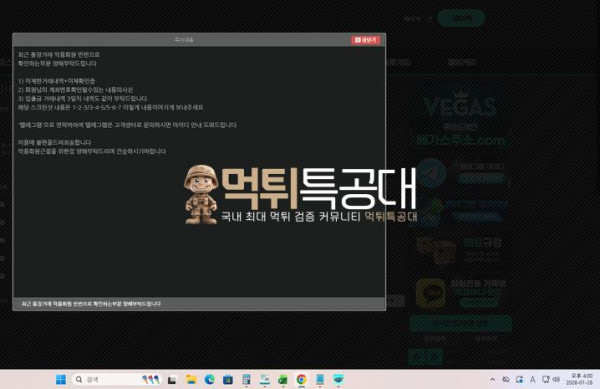Click the wide green button under KakaoTalk
Image resolution: width=600 pixels, height=389 pixels.
(x=461, y=324)
